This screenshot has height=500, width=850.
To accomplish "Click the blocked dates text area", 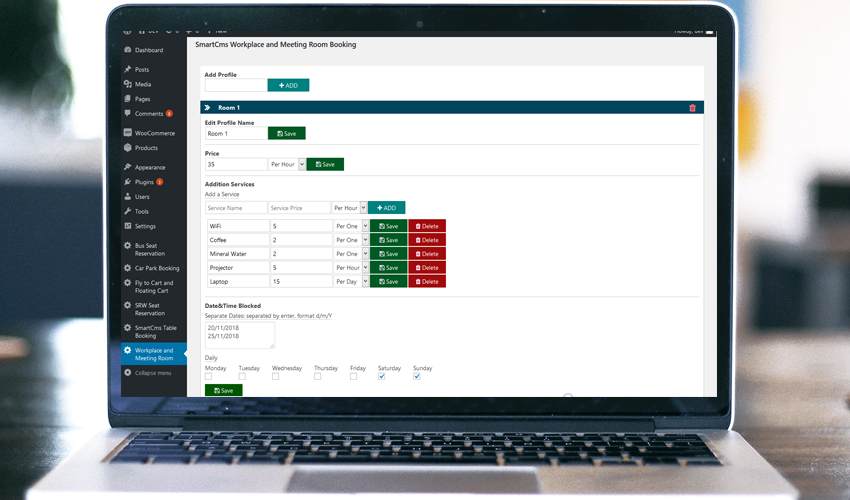I will coord(239,335).
